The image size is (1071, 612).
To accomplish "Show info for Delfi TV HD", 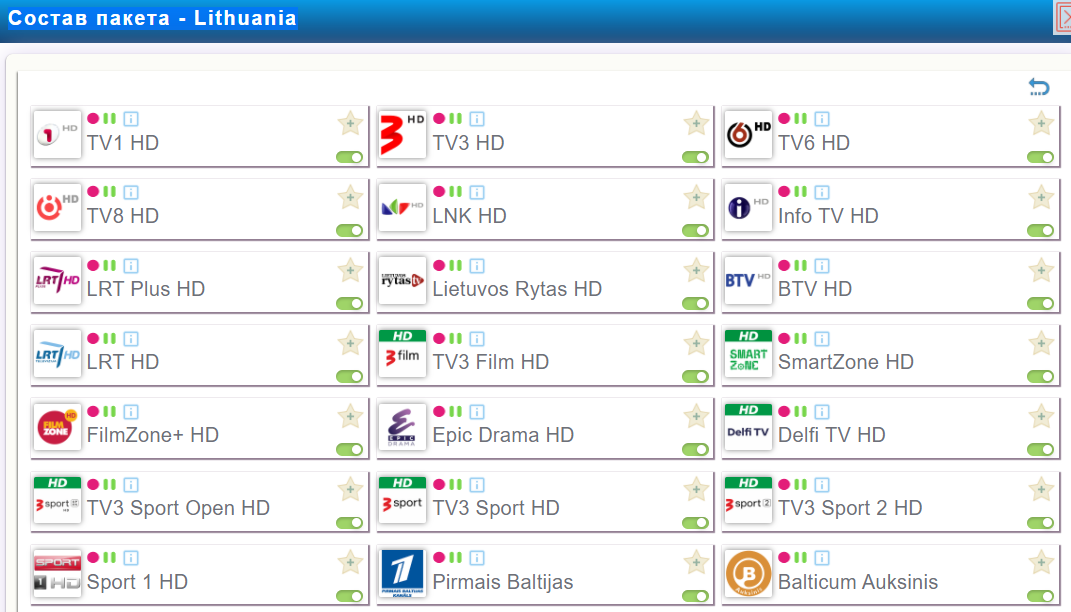I will point(822,411).
